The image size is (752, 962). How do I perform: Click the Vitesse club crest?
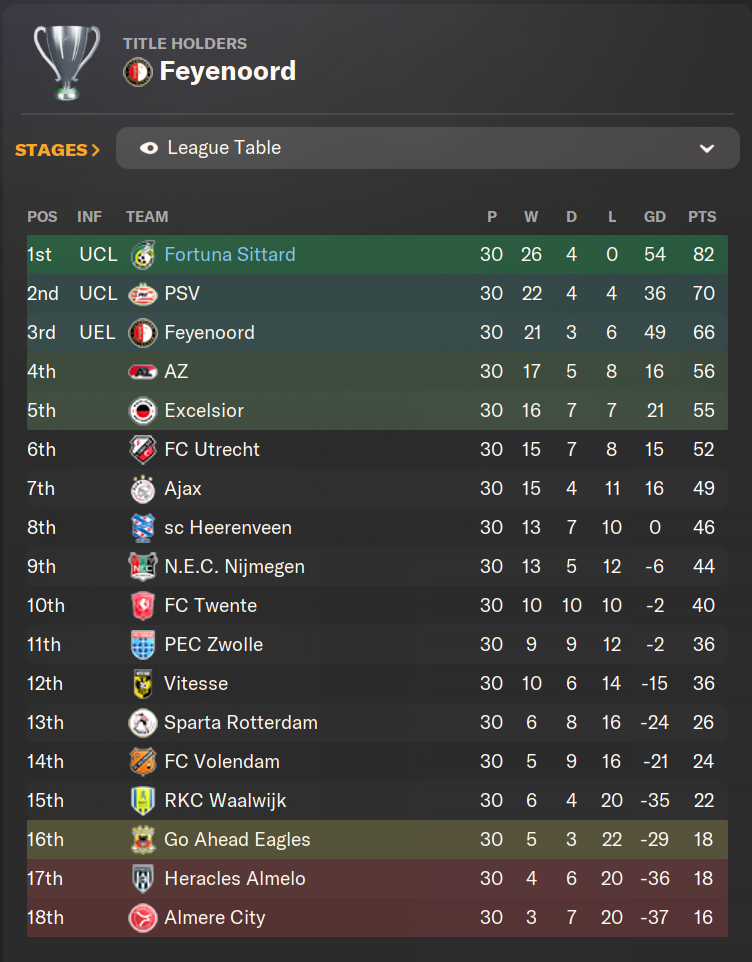coord(143,684)
